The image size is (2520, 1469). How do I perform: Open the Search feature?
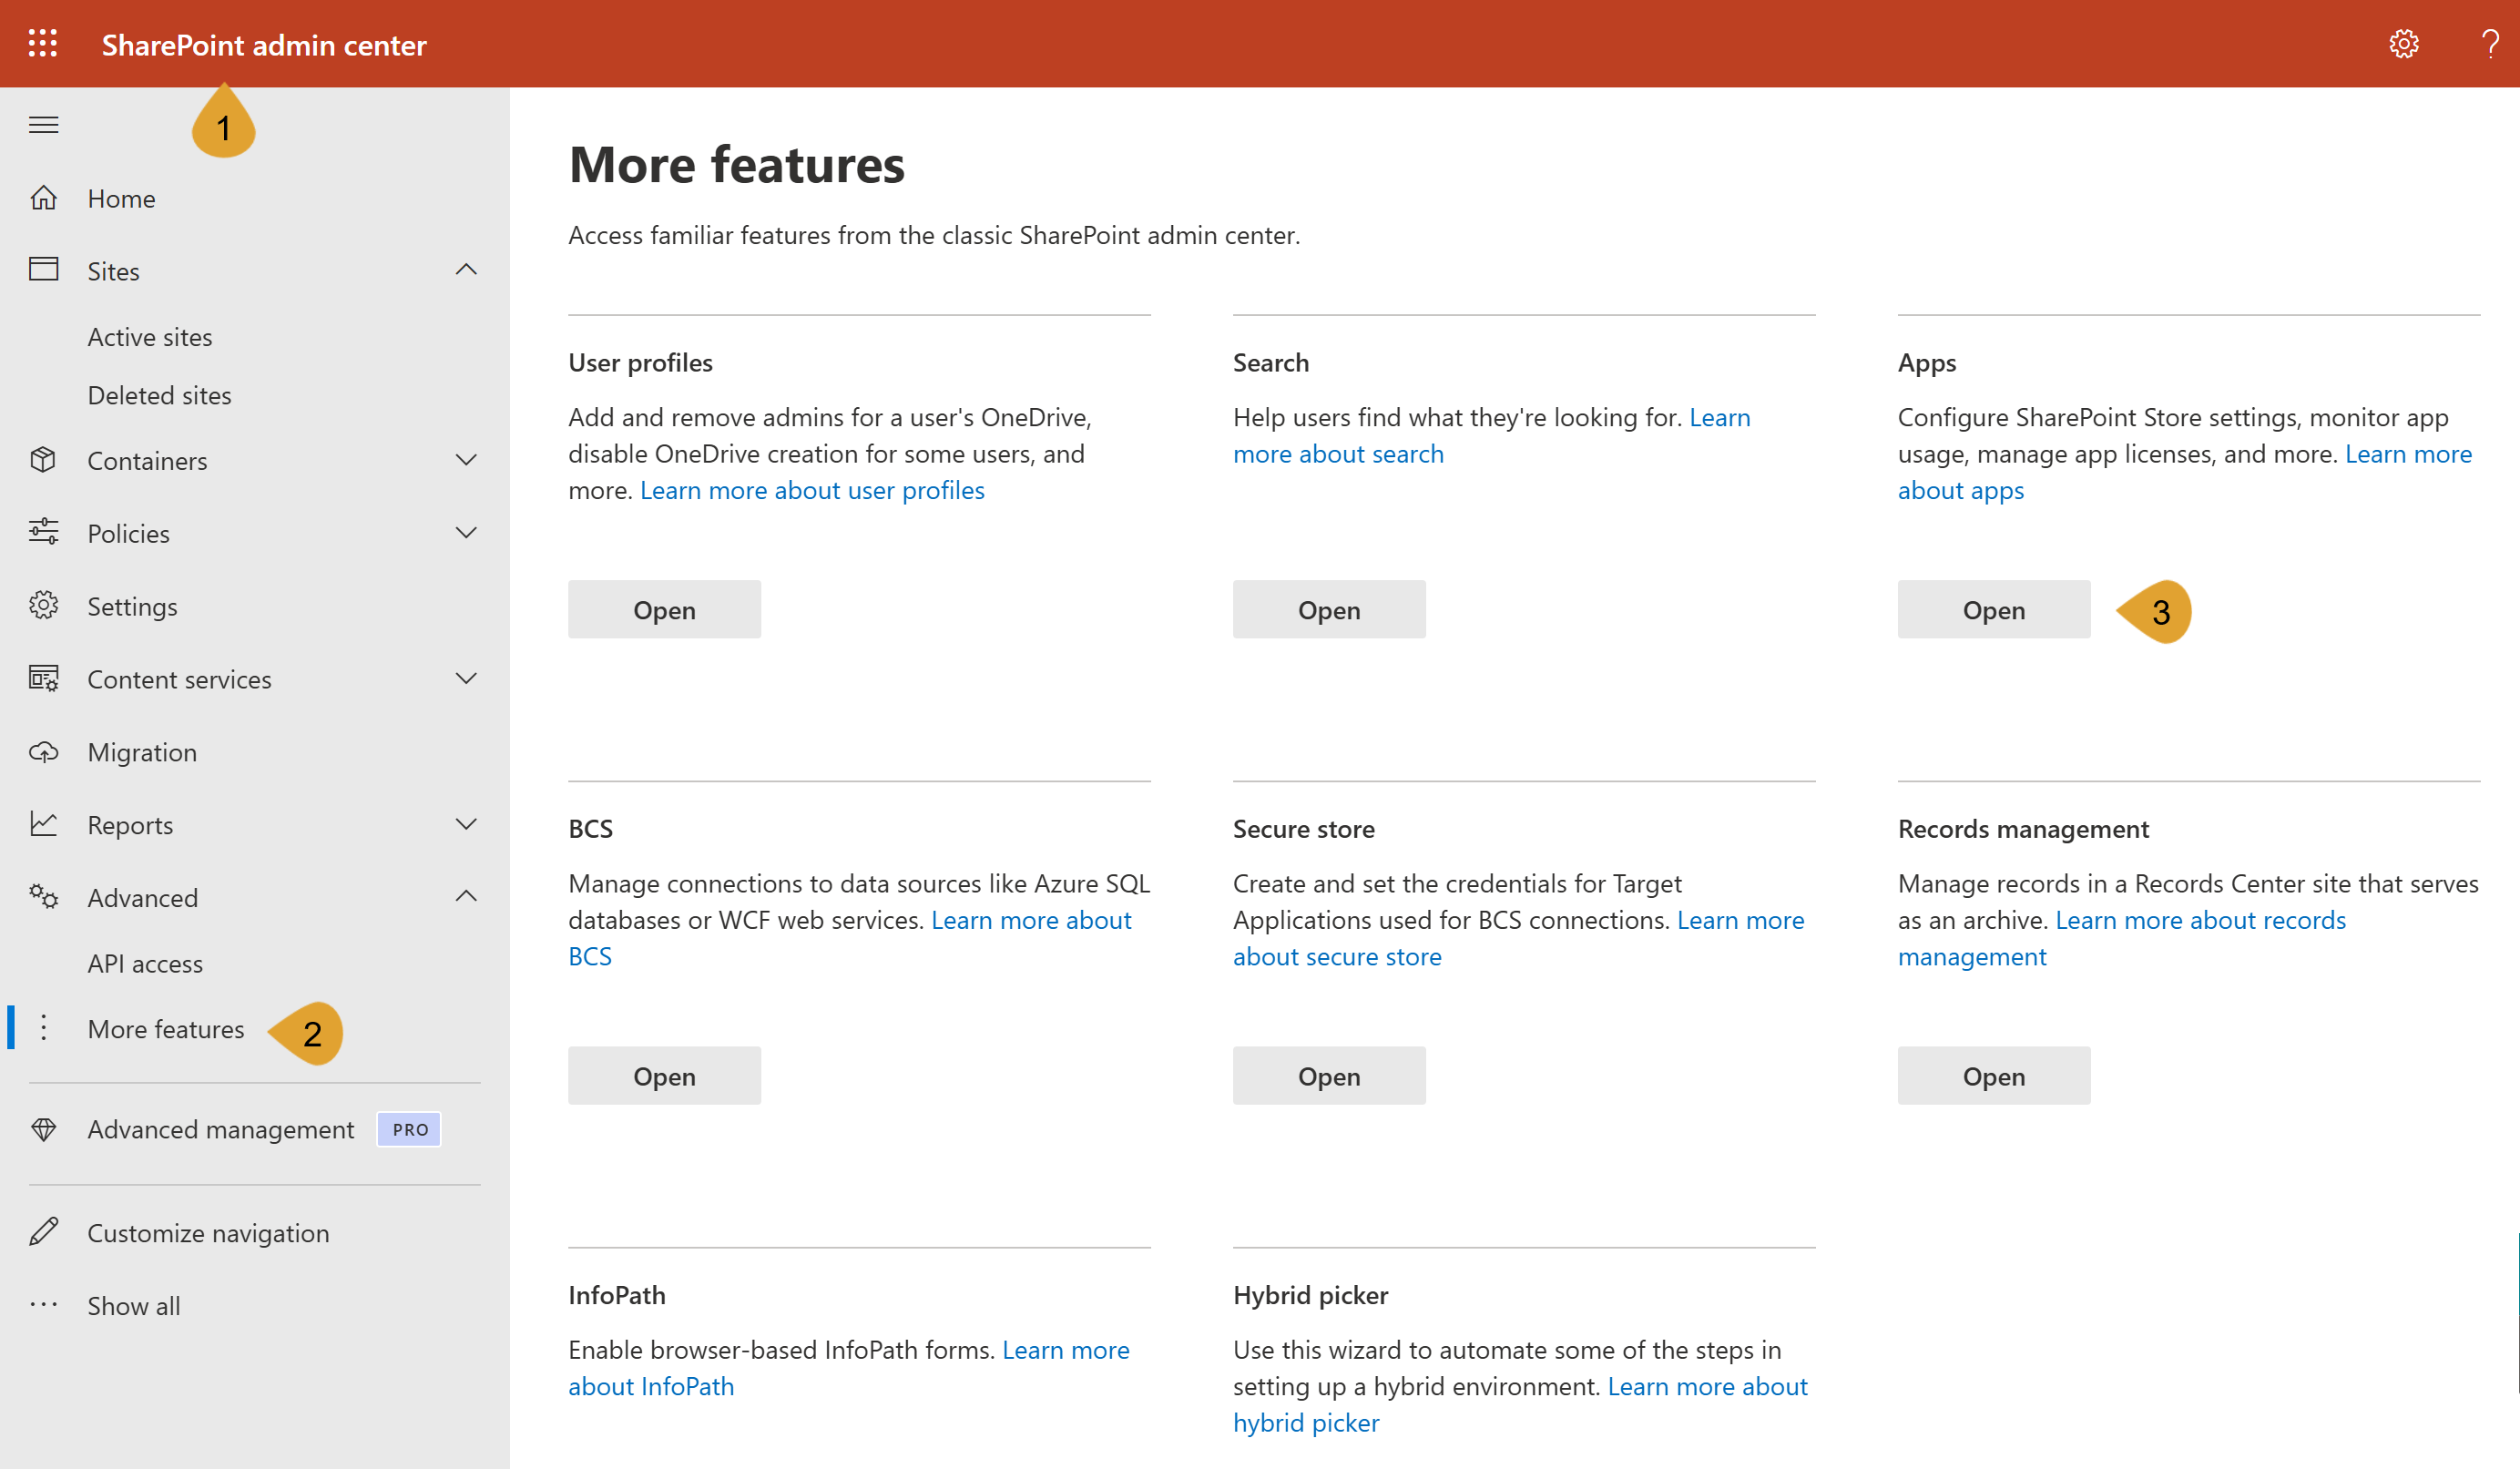1329,609
